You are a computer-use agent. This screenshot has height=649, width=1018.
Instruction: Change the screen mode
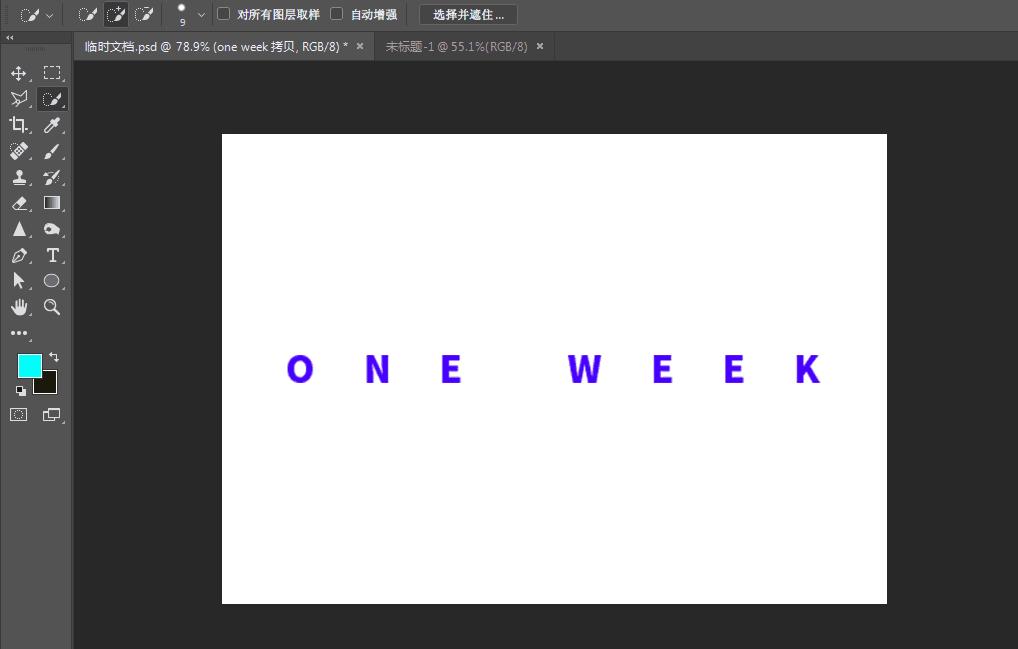point(52,415)
